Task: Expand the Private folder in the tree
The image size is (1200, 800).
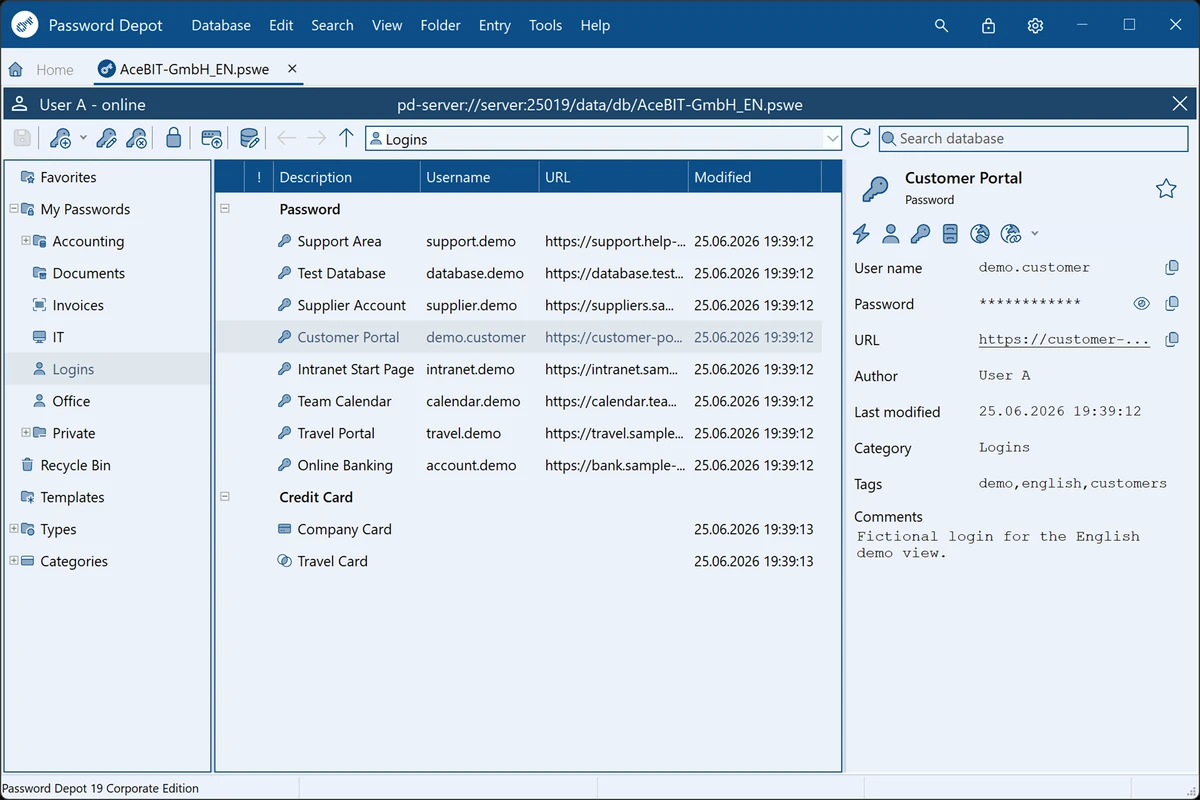Action: pos(26,433)
